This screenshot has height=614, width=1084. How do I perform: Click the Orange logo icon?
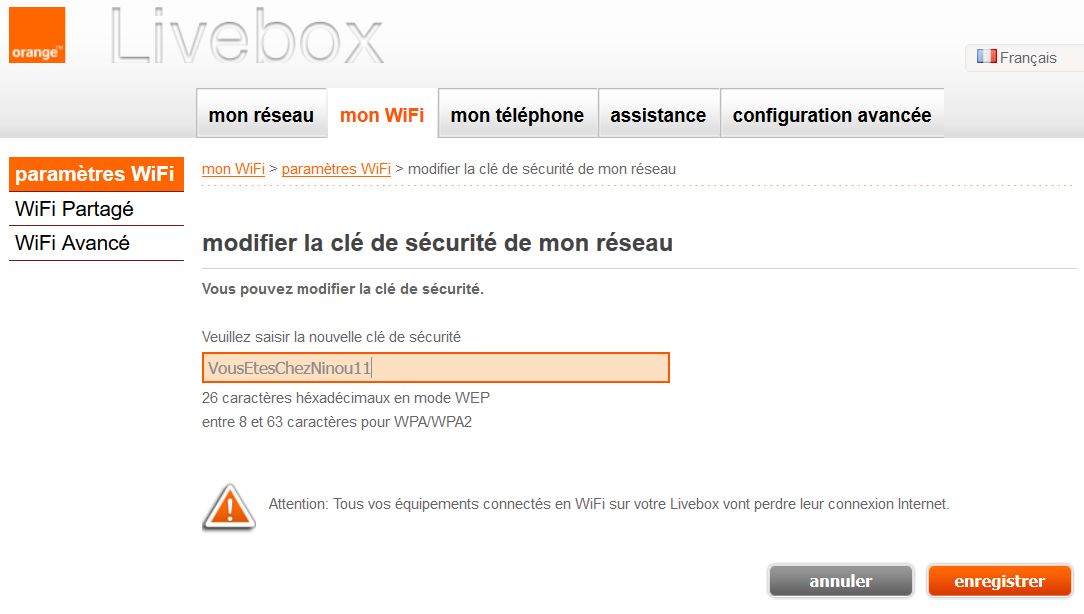click(x=37, y=36)
